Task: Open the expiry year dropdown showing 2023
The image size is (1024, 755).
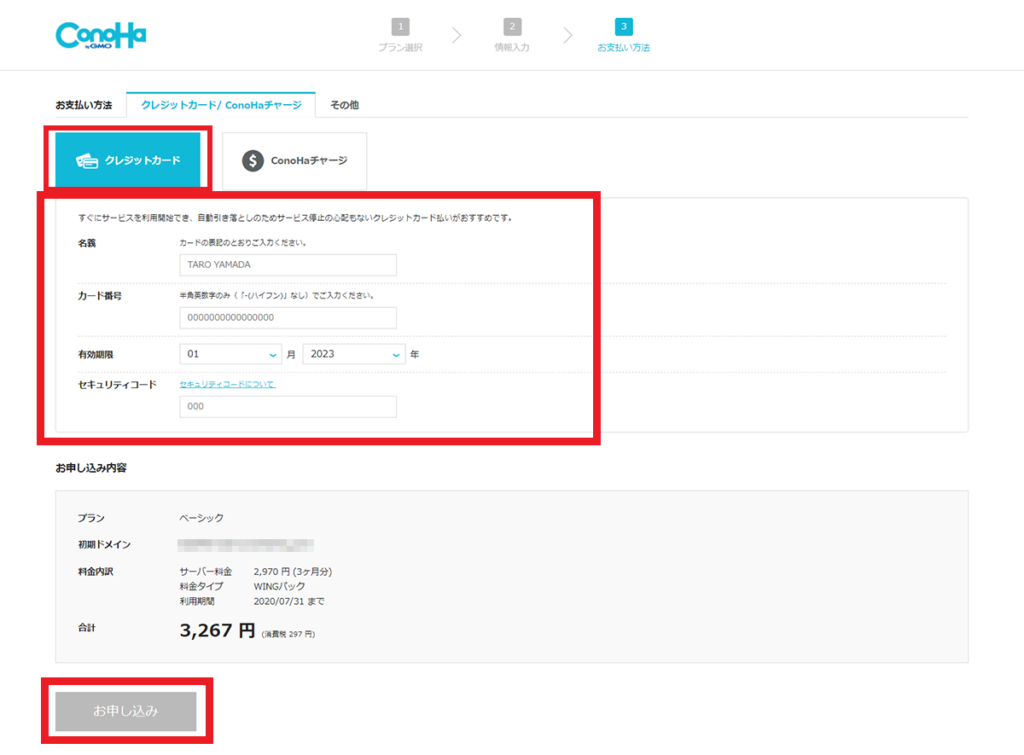Action: 354,354
